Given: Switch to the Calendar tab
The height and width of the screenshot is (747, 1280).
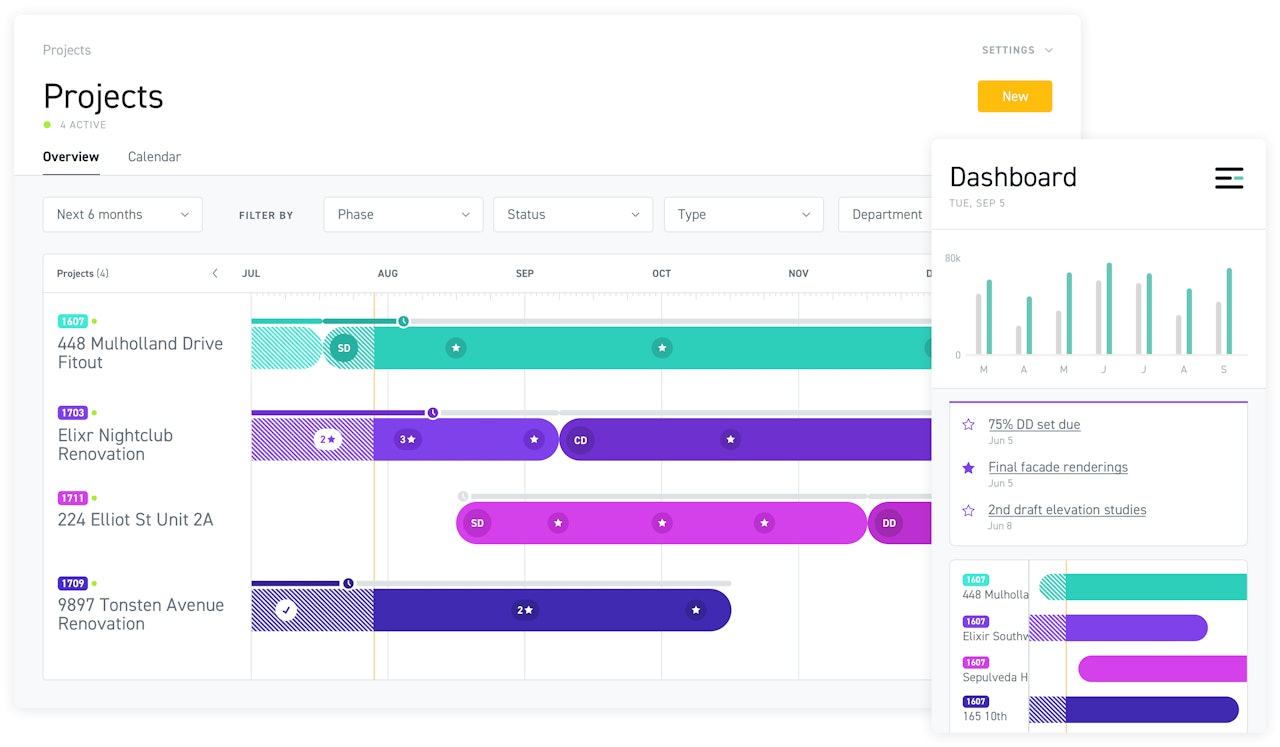Looking at the screenshot, I should point(154,157).
